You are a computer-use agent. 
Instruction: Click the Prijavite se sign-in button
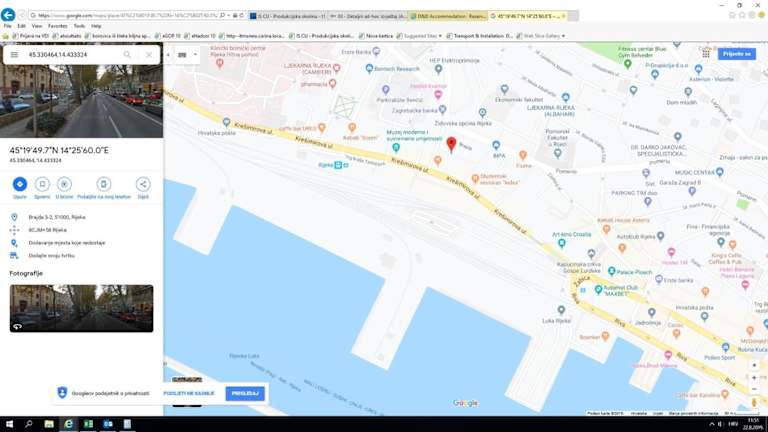[736, 54]
